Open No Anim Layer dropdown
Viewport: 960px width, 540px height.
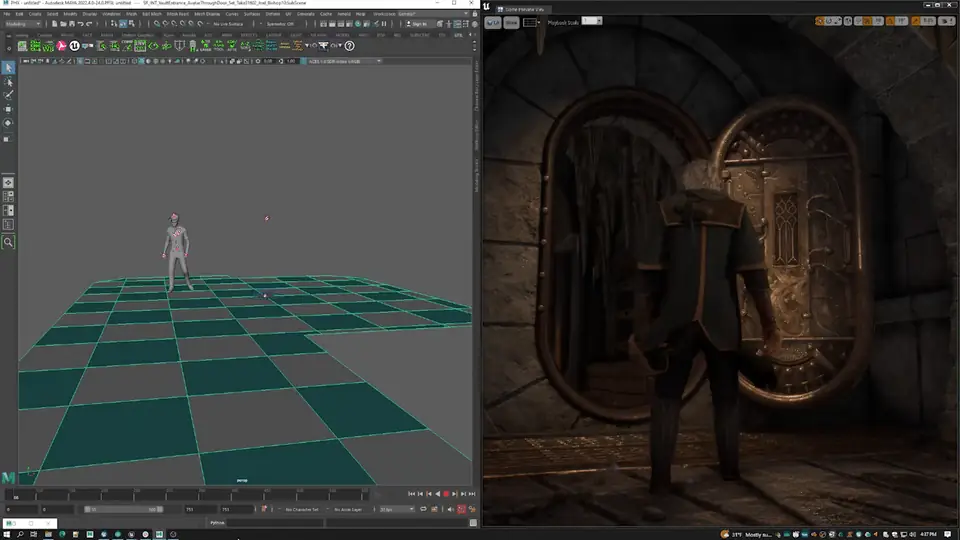tap(348, 509)
